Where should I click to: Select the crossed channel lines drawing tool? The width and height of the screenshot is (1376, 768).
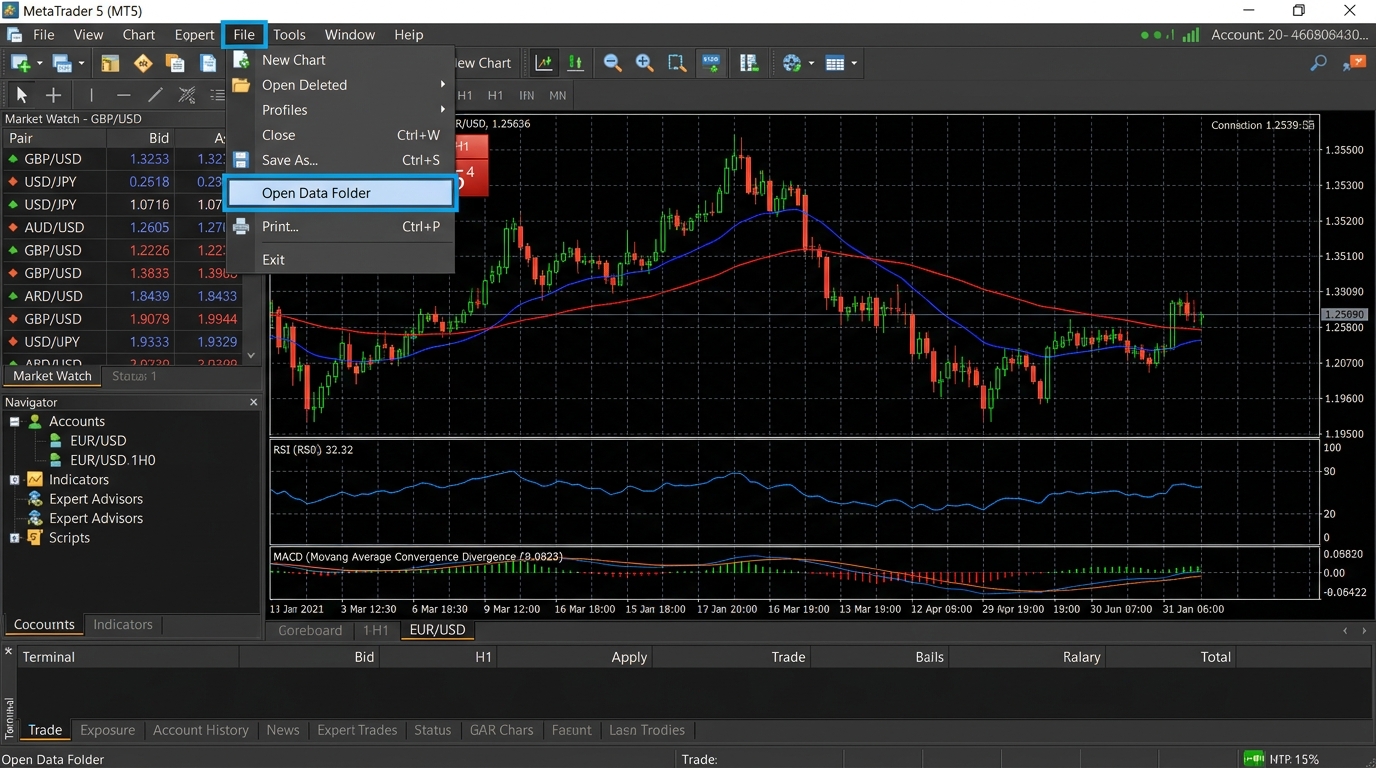pos(187,95)
